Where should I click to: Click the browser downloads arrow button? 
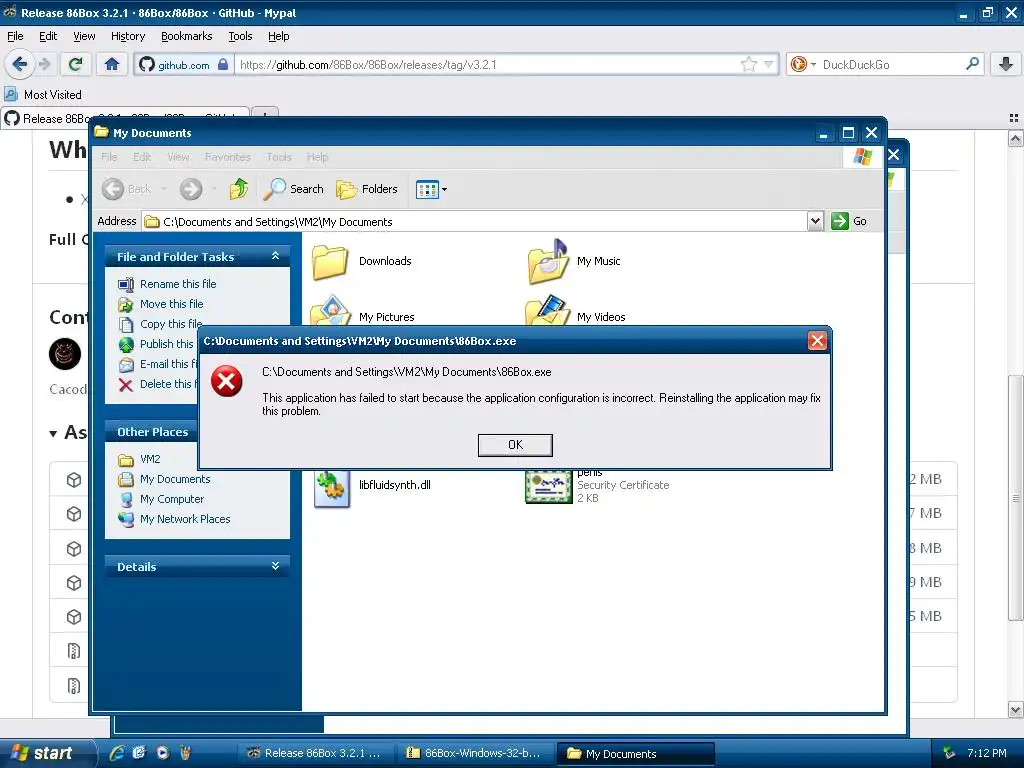[1006, 64]
